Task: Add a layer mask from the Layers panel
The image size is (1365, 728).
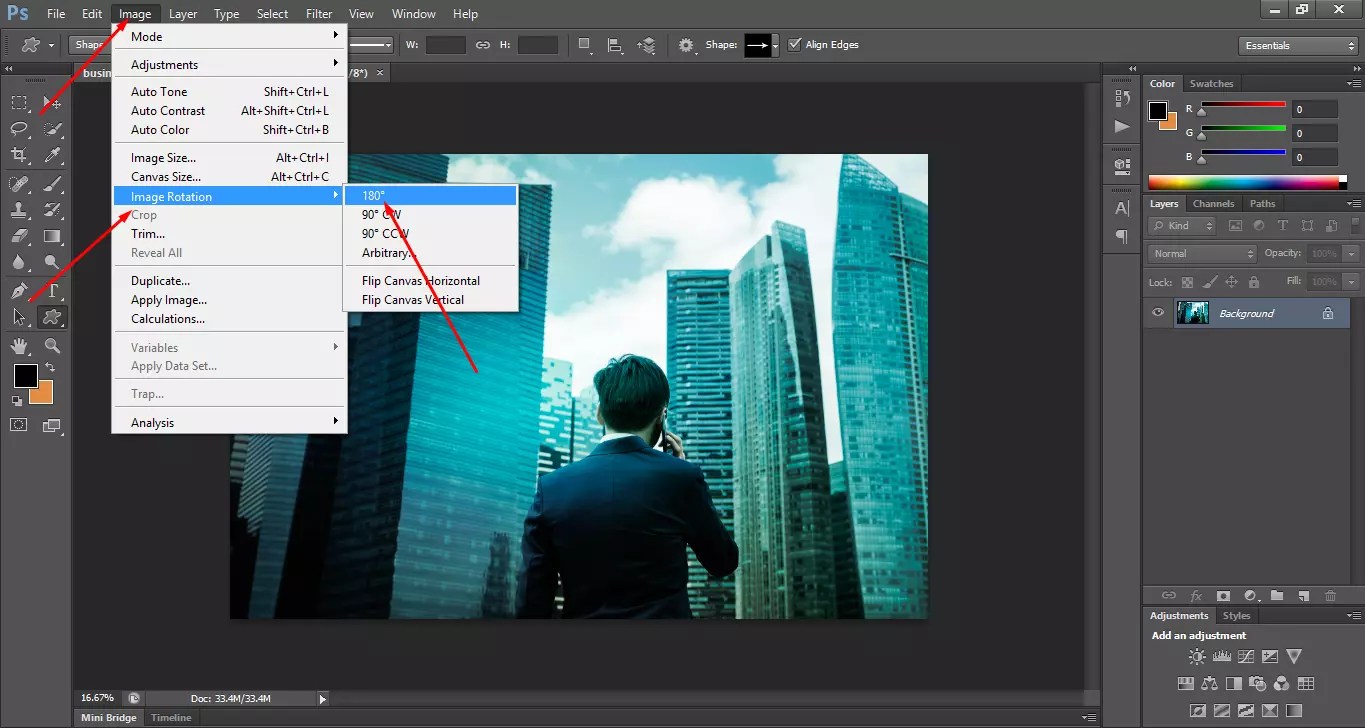Action: [x=1223, y=596]
